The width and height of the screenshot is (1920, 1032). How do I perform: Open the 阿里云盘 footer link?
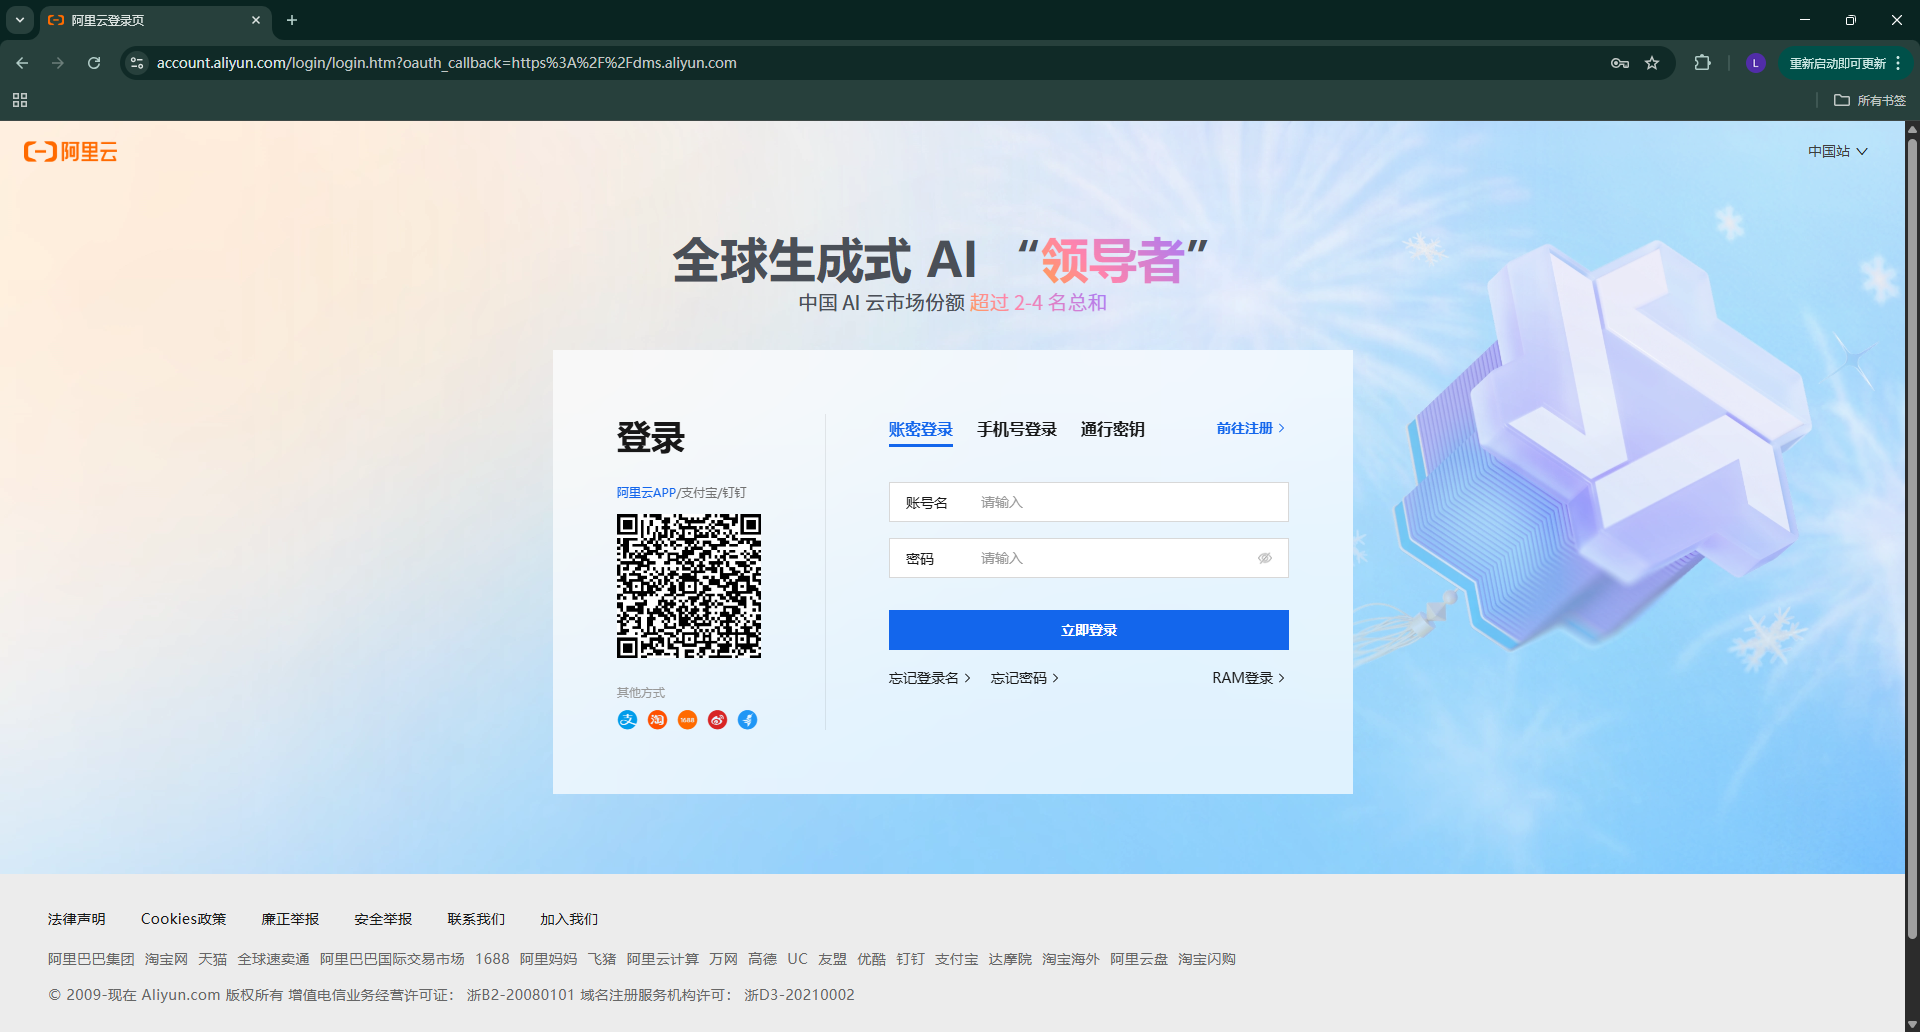tap(1139, 959)
